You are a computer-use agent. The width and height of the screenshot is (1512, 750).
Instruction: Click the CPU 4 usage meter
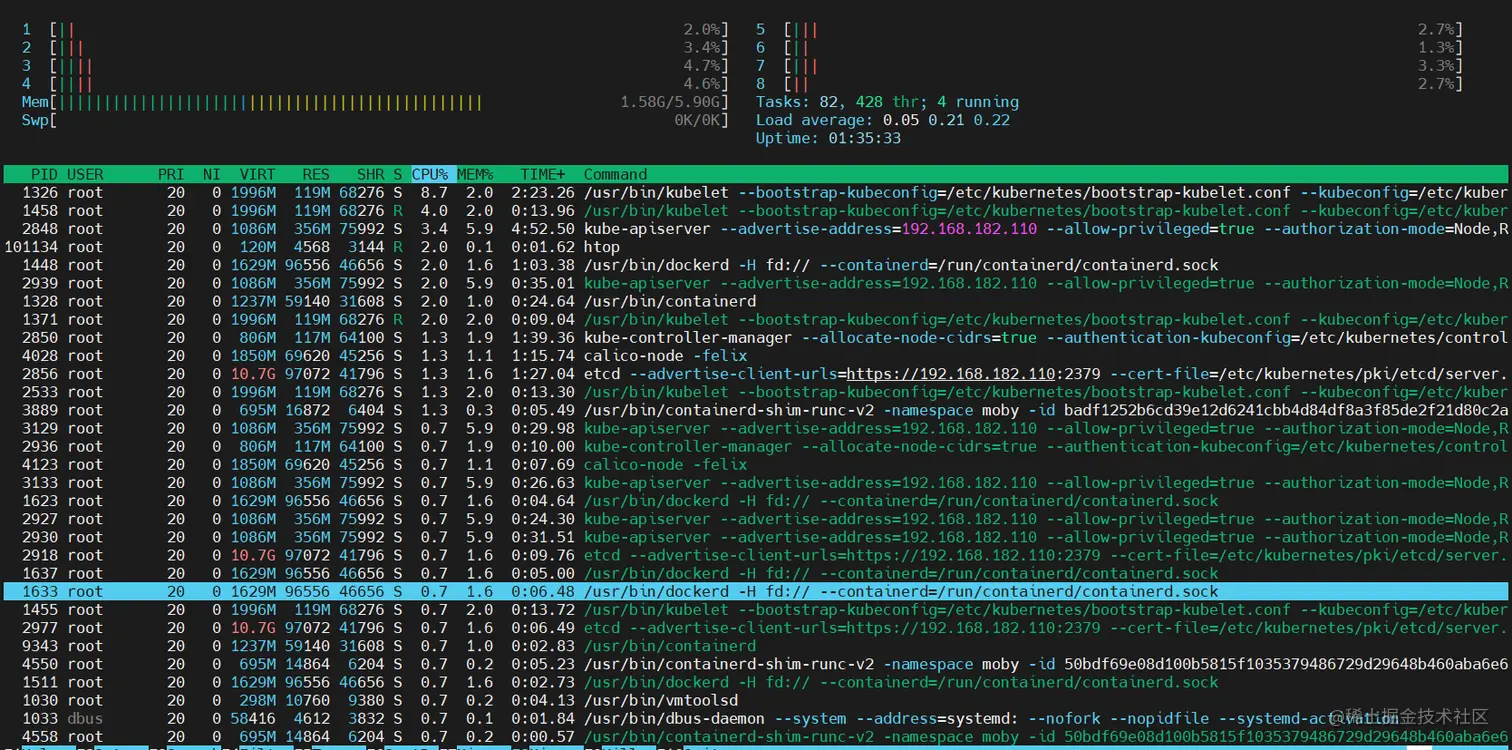tap(375, 84)
